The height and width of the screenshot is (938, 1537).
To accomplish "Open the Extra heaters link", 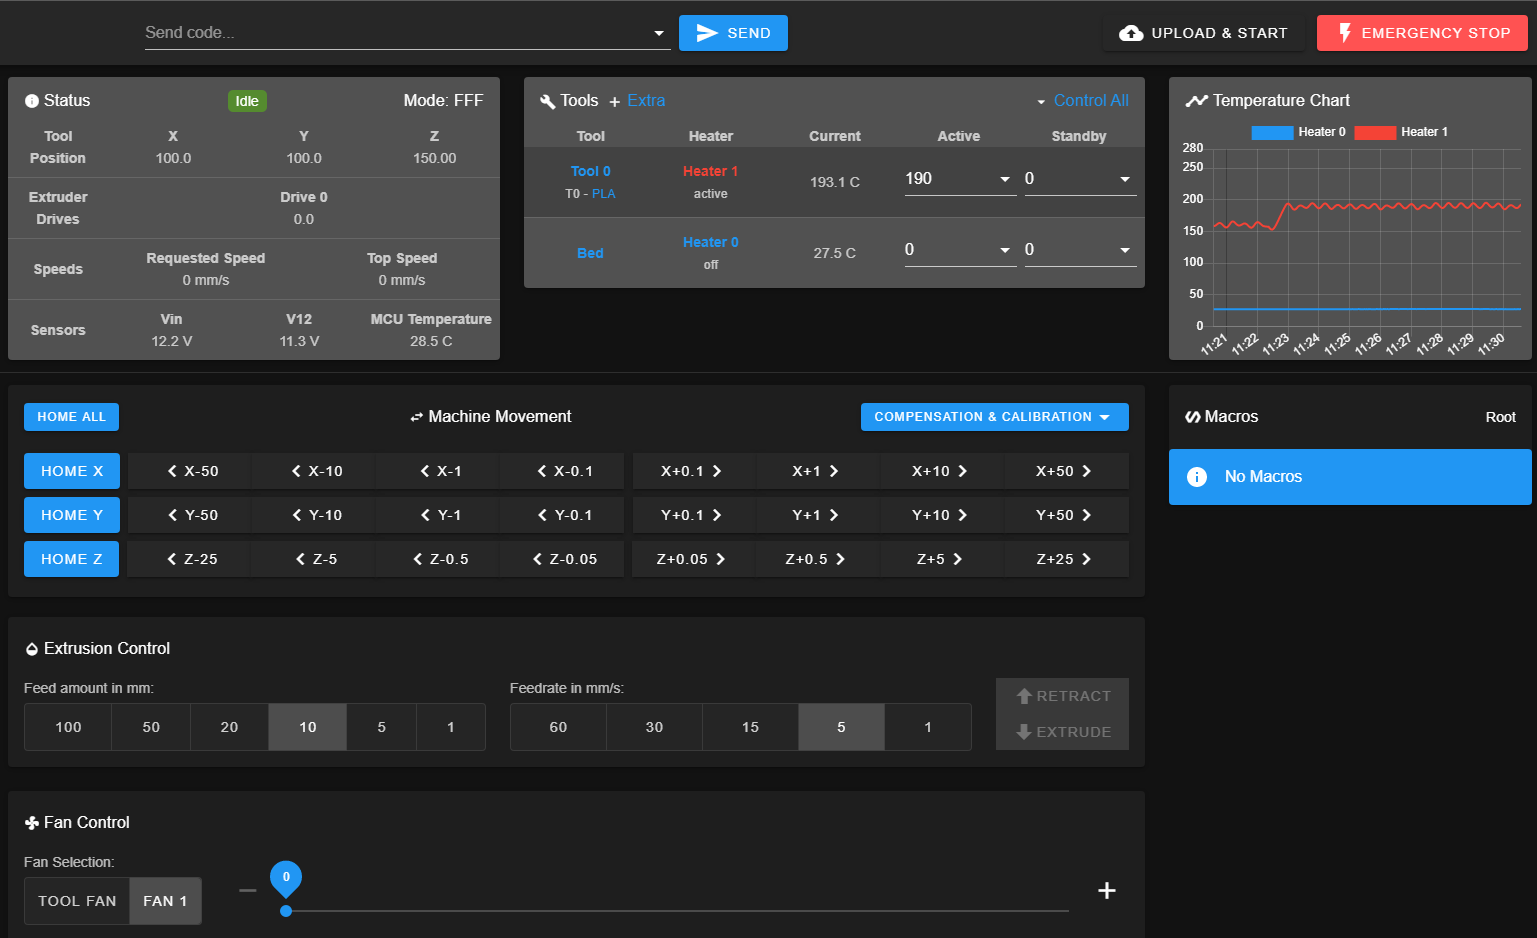I will point(646,101).
